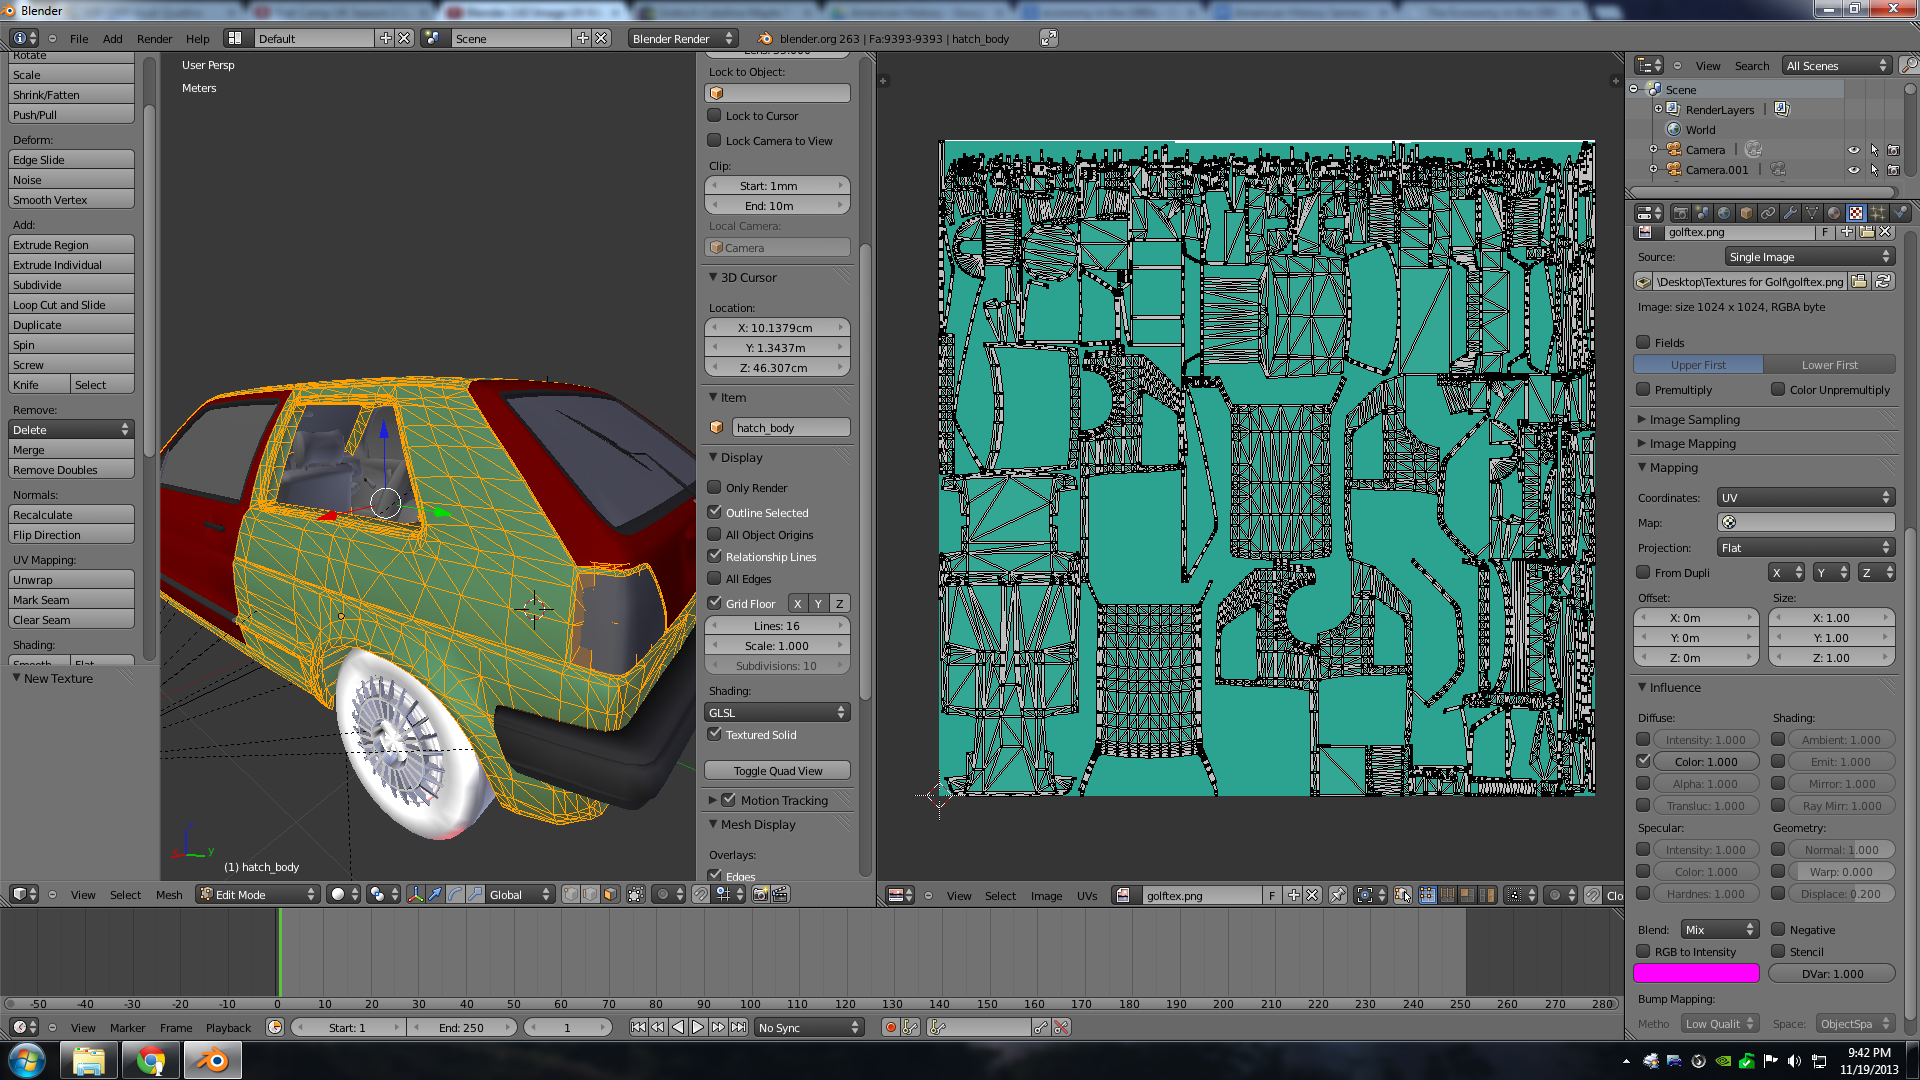This screenshot has height=1080, width=1920.
Task: Pin the image in UV editor
Action: 1337,895
